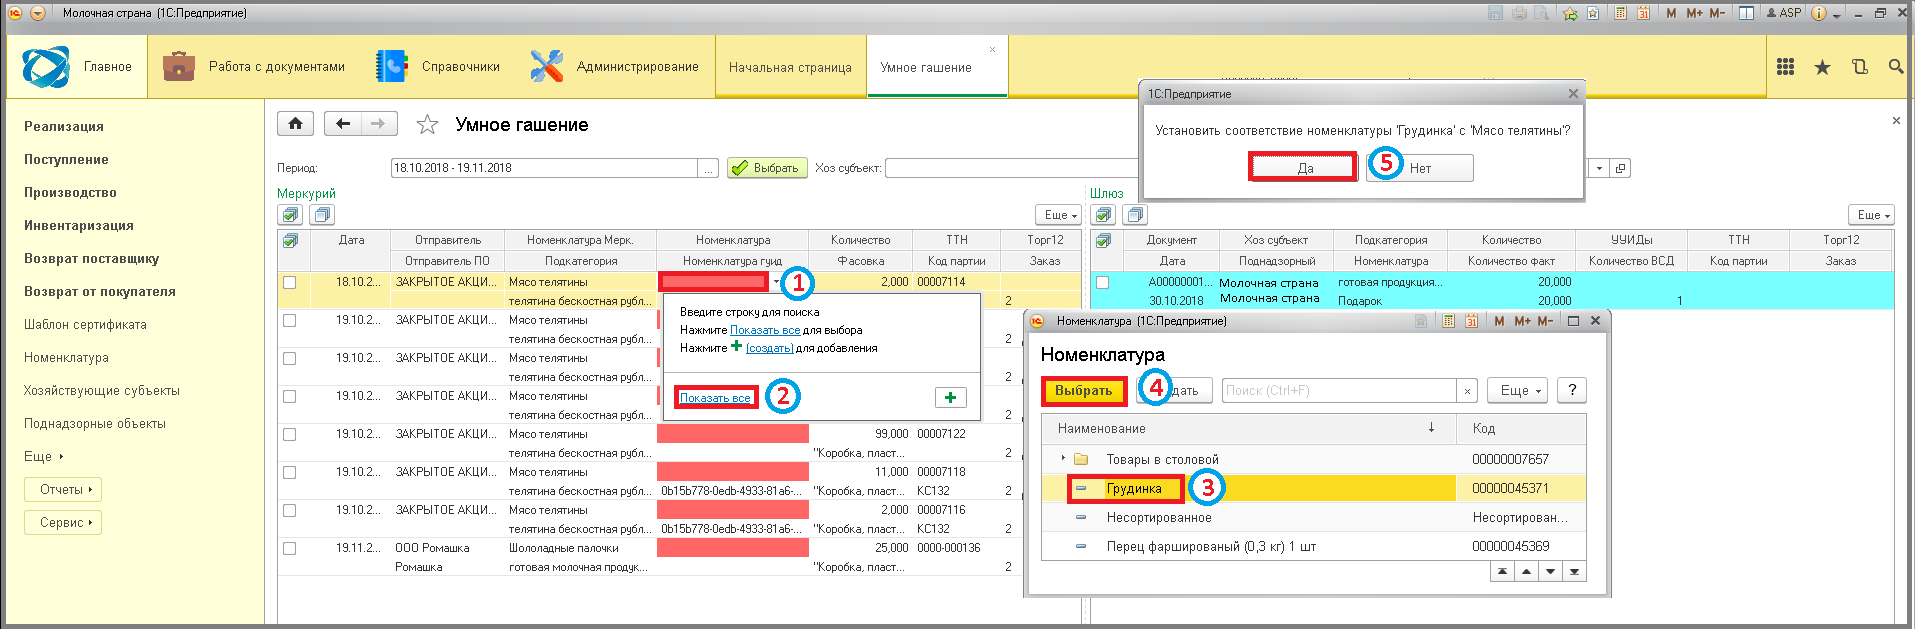The height and width of the screenshot is (629, 1915).
Task: Click the M+ memory button in main title bar
Action: click(1694, 13)
